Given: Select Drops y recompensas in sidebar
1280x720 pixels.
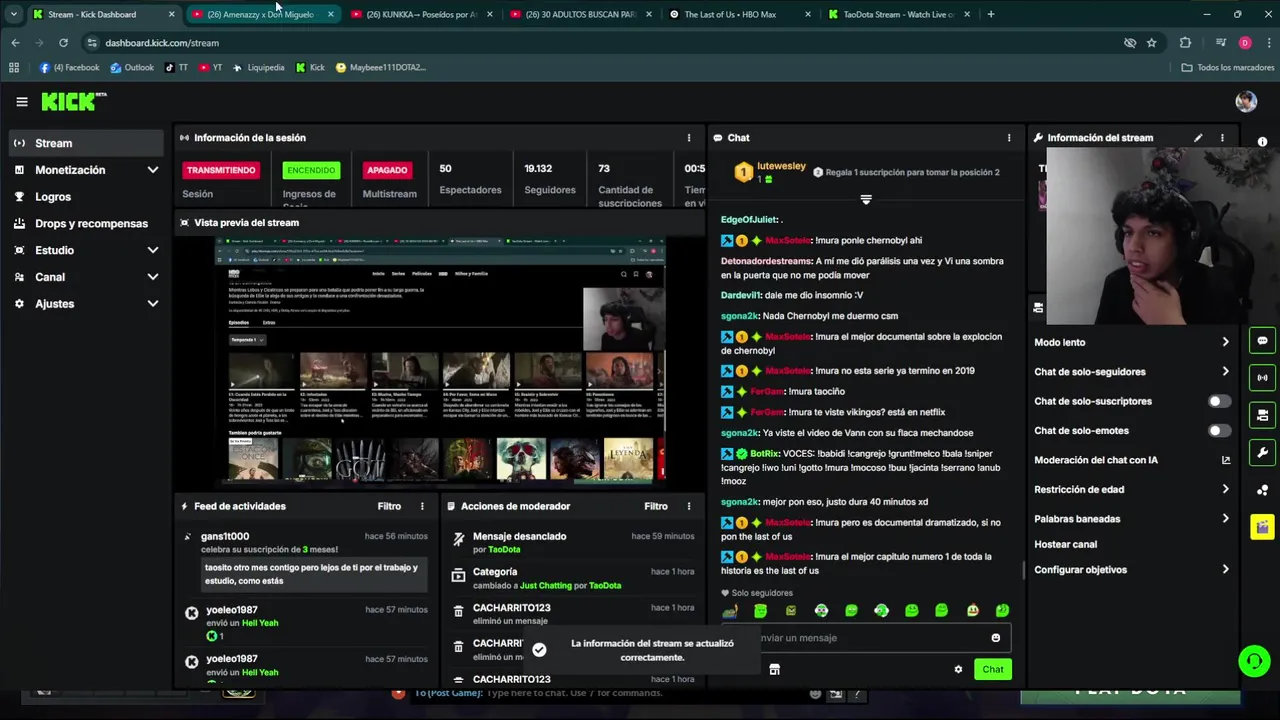Looking at the screenshot, I should click(x=85, y=224).
